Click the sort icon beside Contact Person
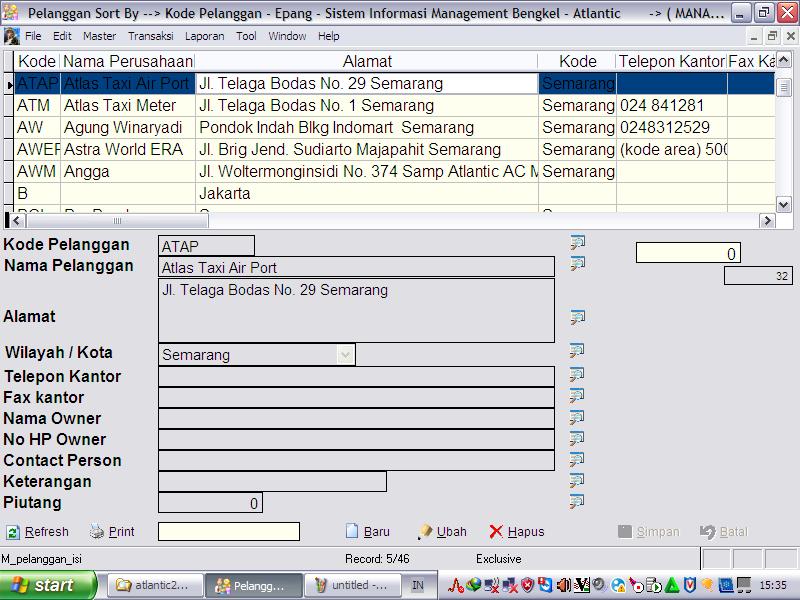Viewport: 800px width, 600px height. point(577,460)
